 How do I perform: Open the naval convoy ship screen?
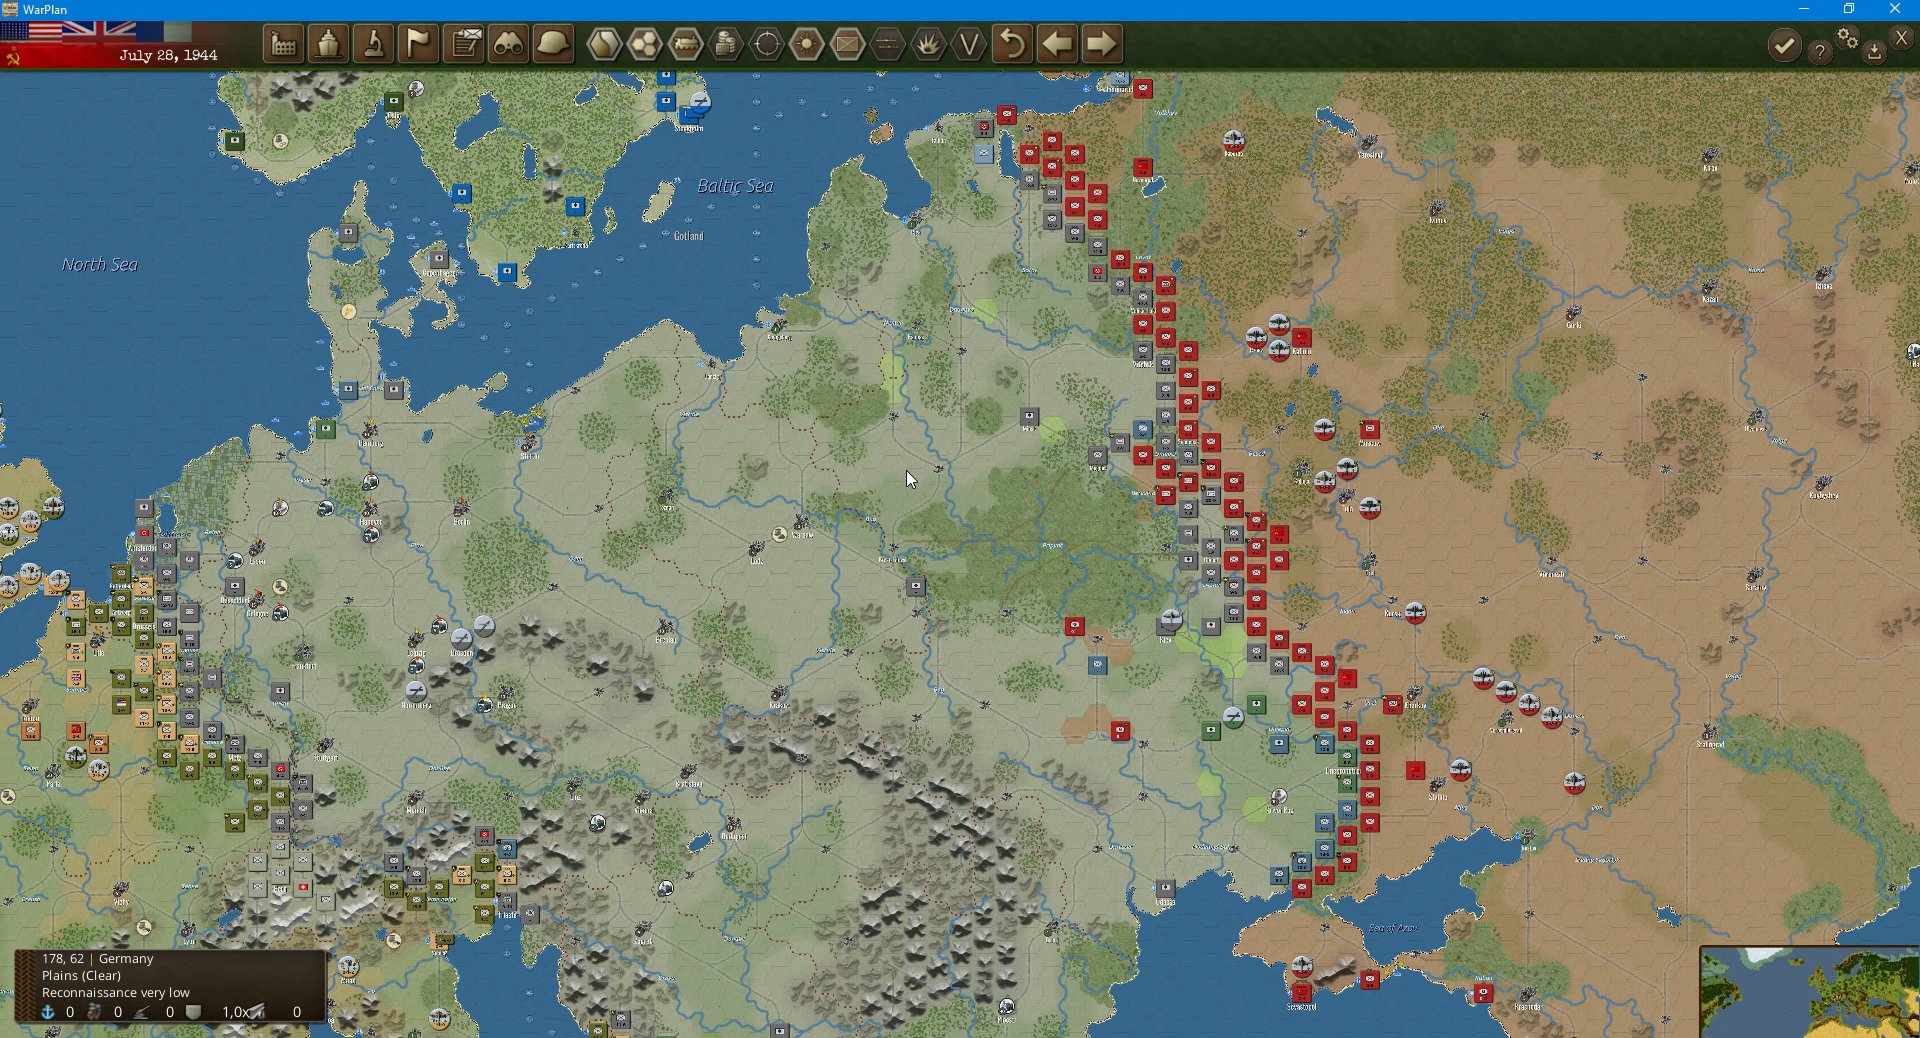point(328,45)
